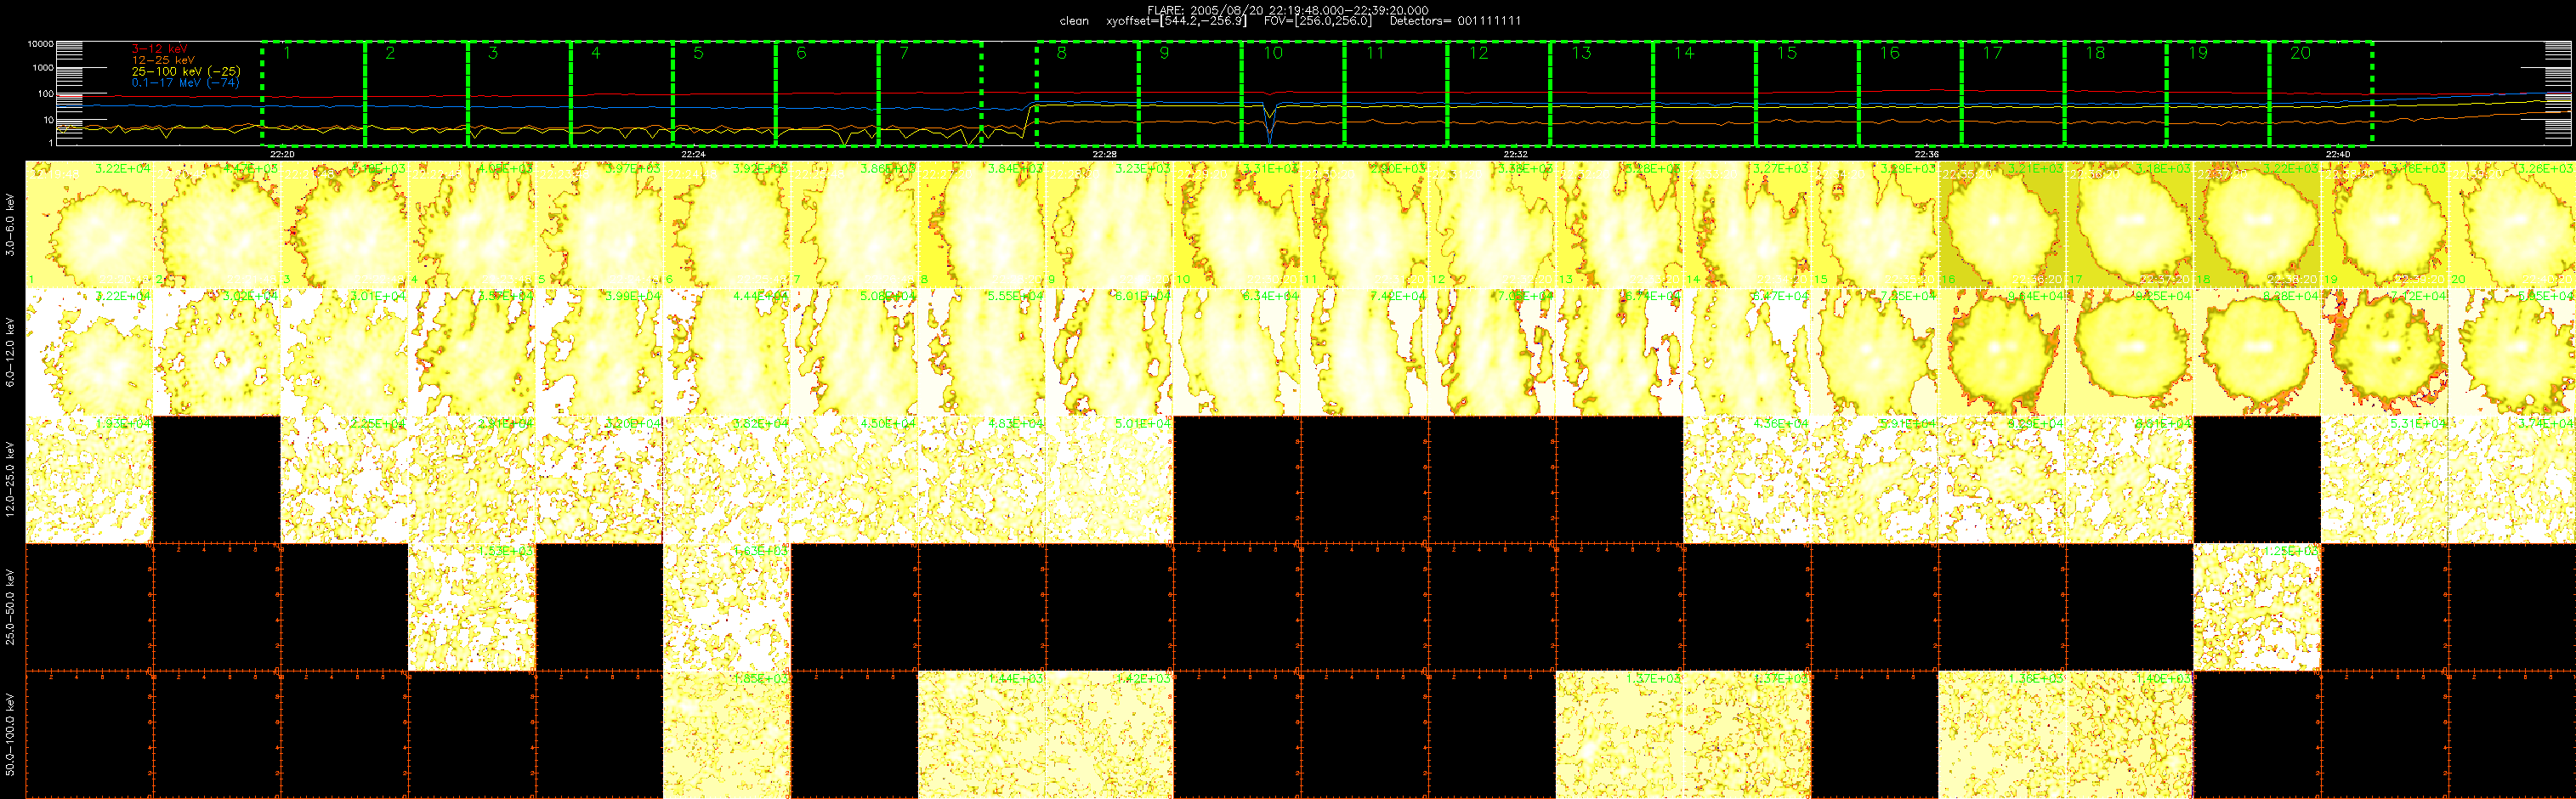Click the 22:40 time axis tick label
This screenshot has height=799, width=2576.
point(2337,154)
